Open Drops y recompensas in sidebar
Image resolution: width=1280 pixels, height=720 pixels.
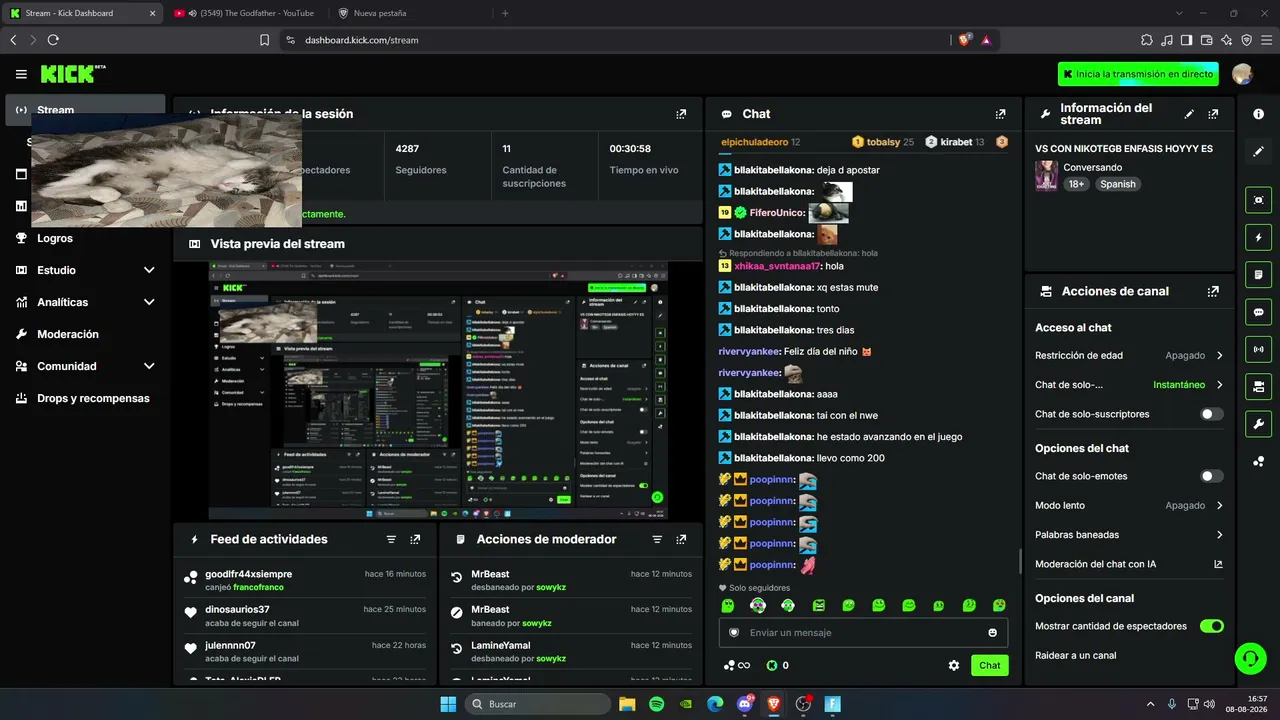click(x=85, y=398)
